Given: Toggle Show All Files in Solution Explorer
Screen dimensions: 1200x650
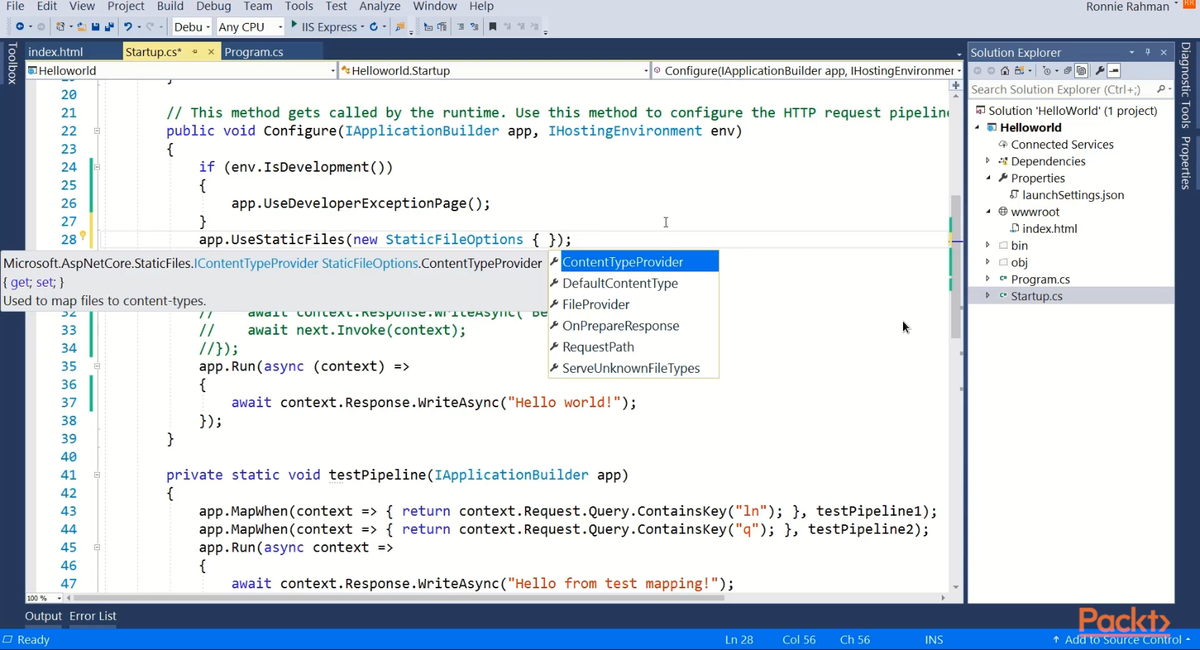Looking at the screenshot, I should click(1081, 70).
